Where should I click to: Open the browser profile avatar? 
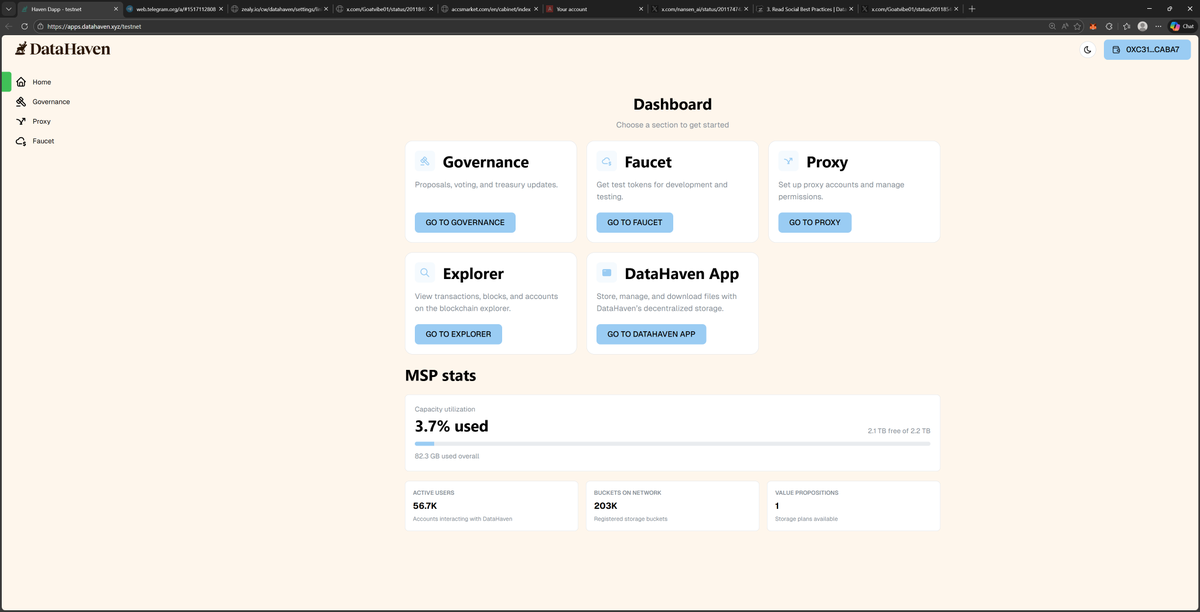coord(1142,26)
